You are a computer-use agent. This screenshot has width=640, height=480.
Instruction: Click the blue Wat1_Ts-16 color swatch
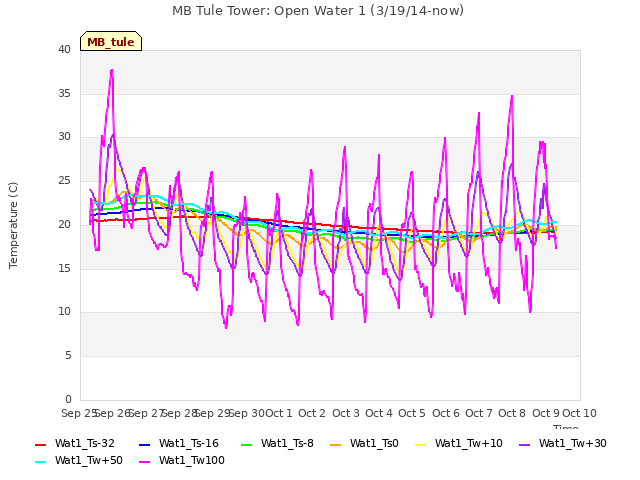145,444
